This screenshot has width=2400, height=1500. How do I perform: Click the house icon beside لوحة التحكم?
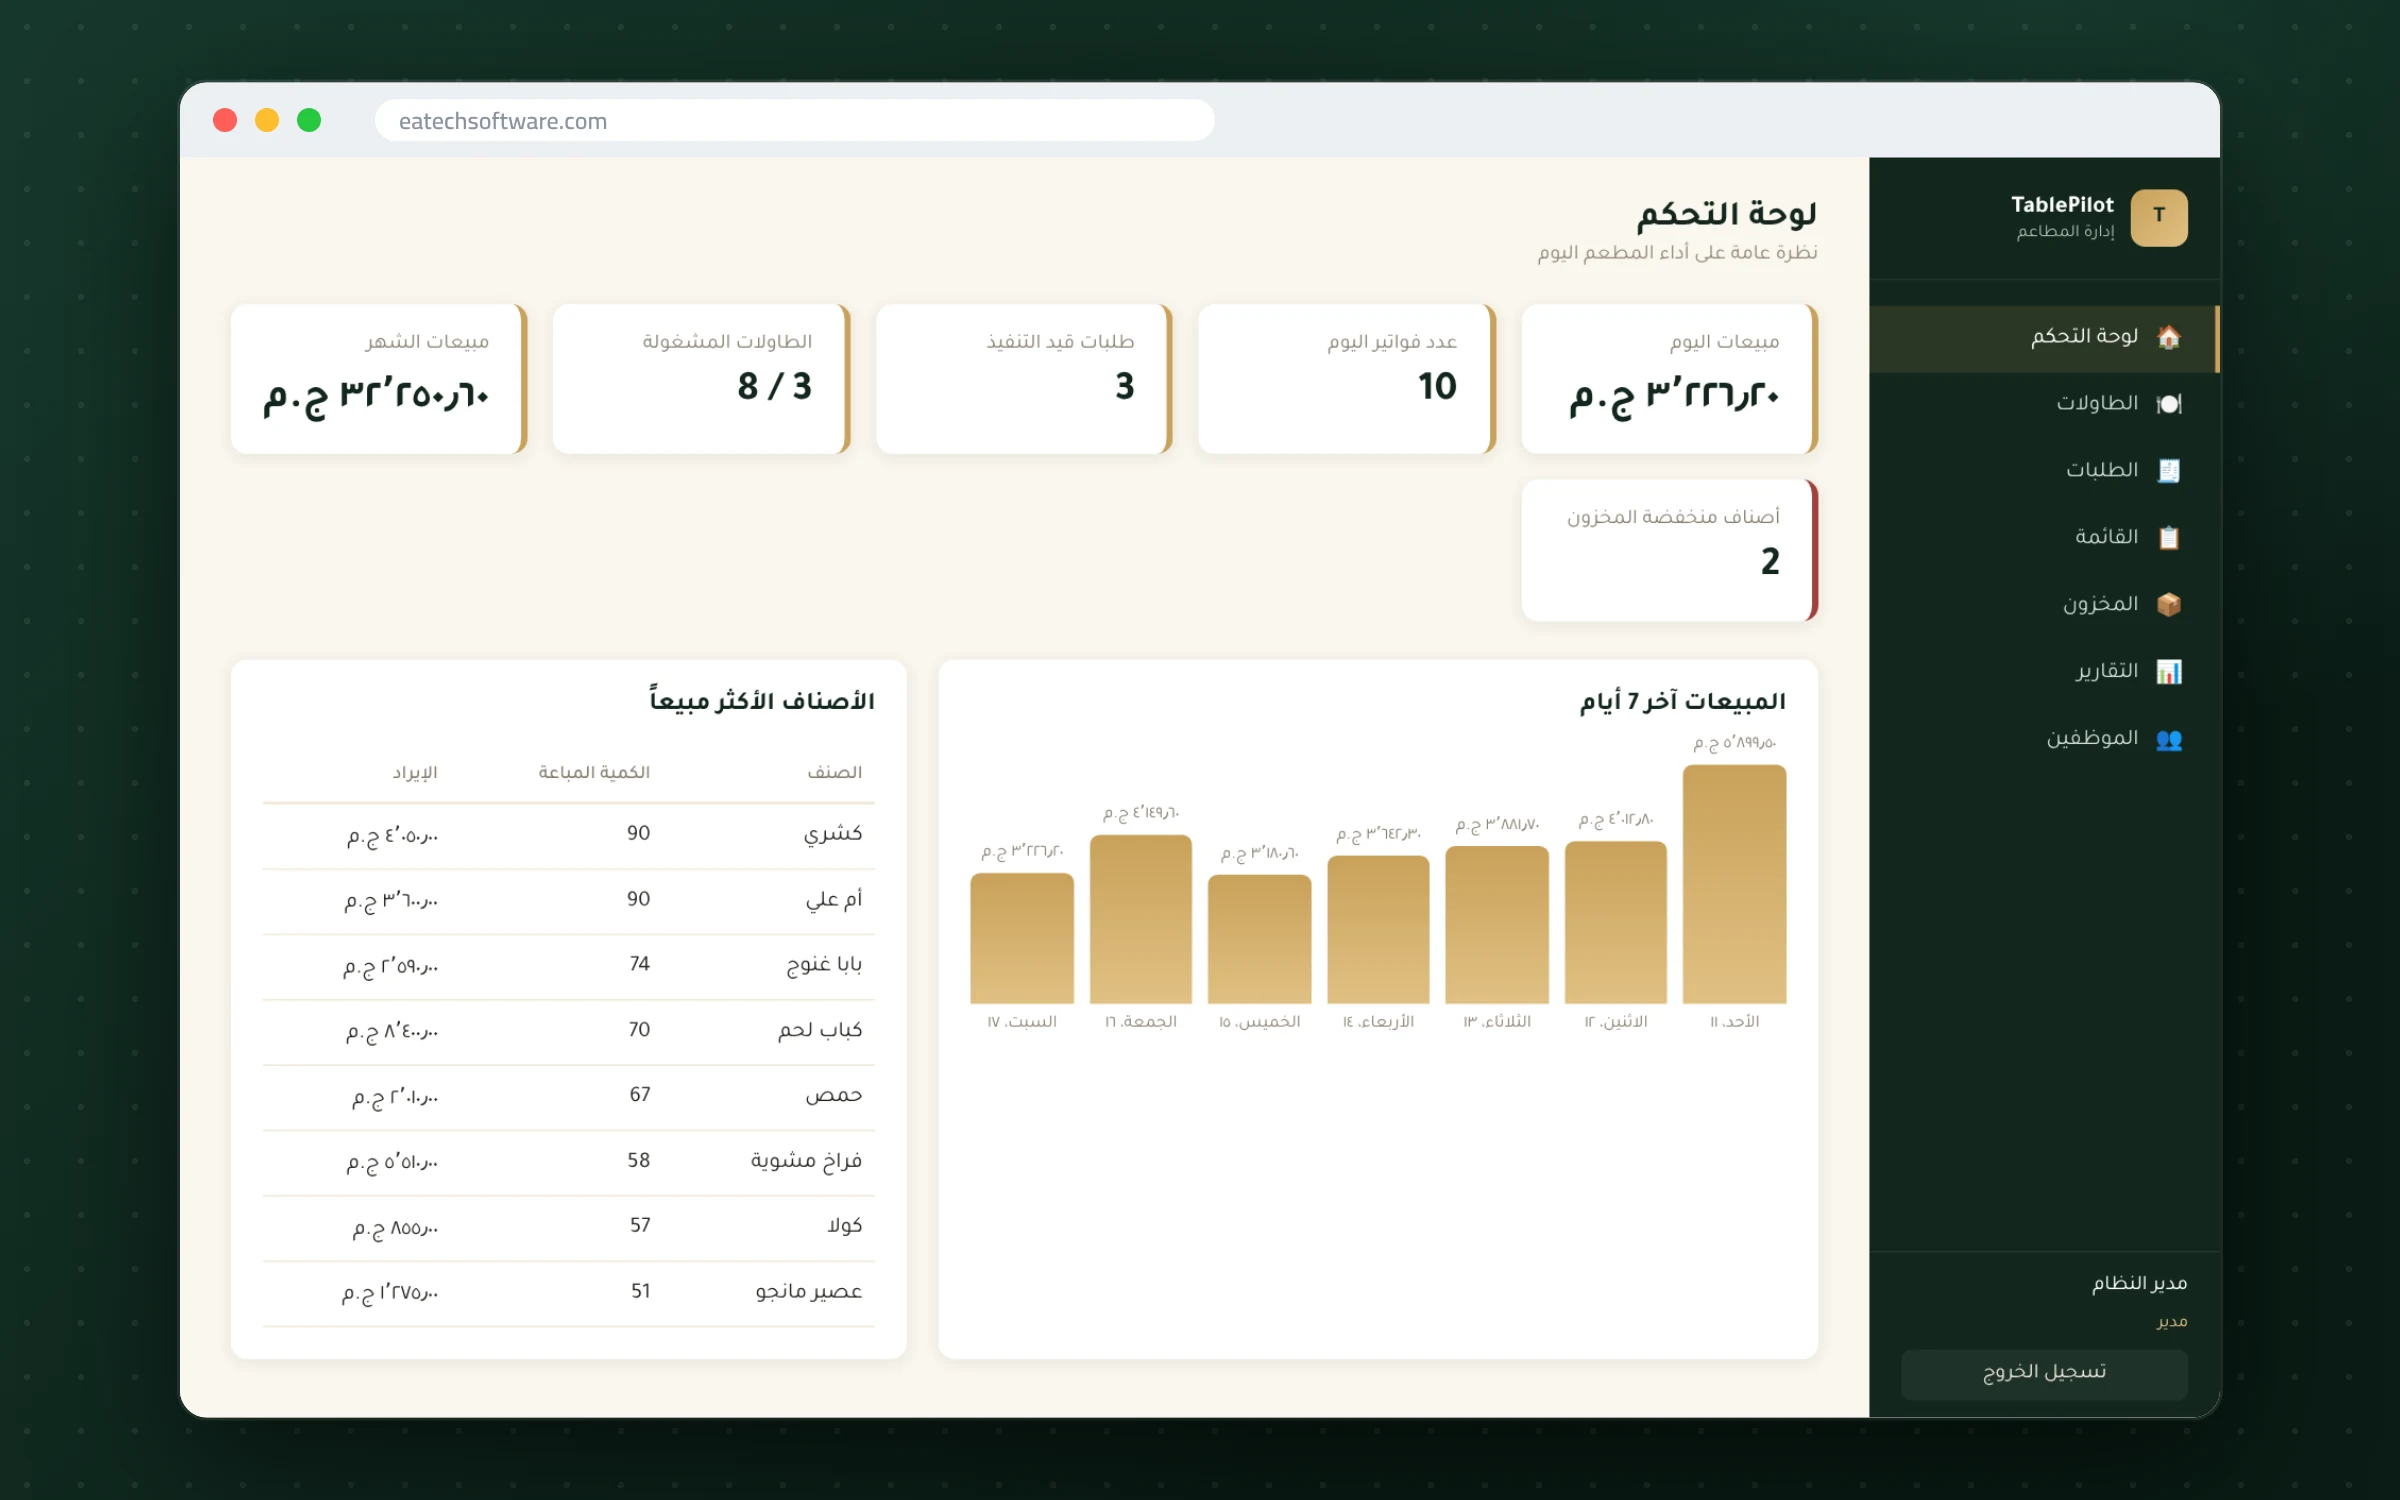click(x=2168, y=337)
